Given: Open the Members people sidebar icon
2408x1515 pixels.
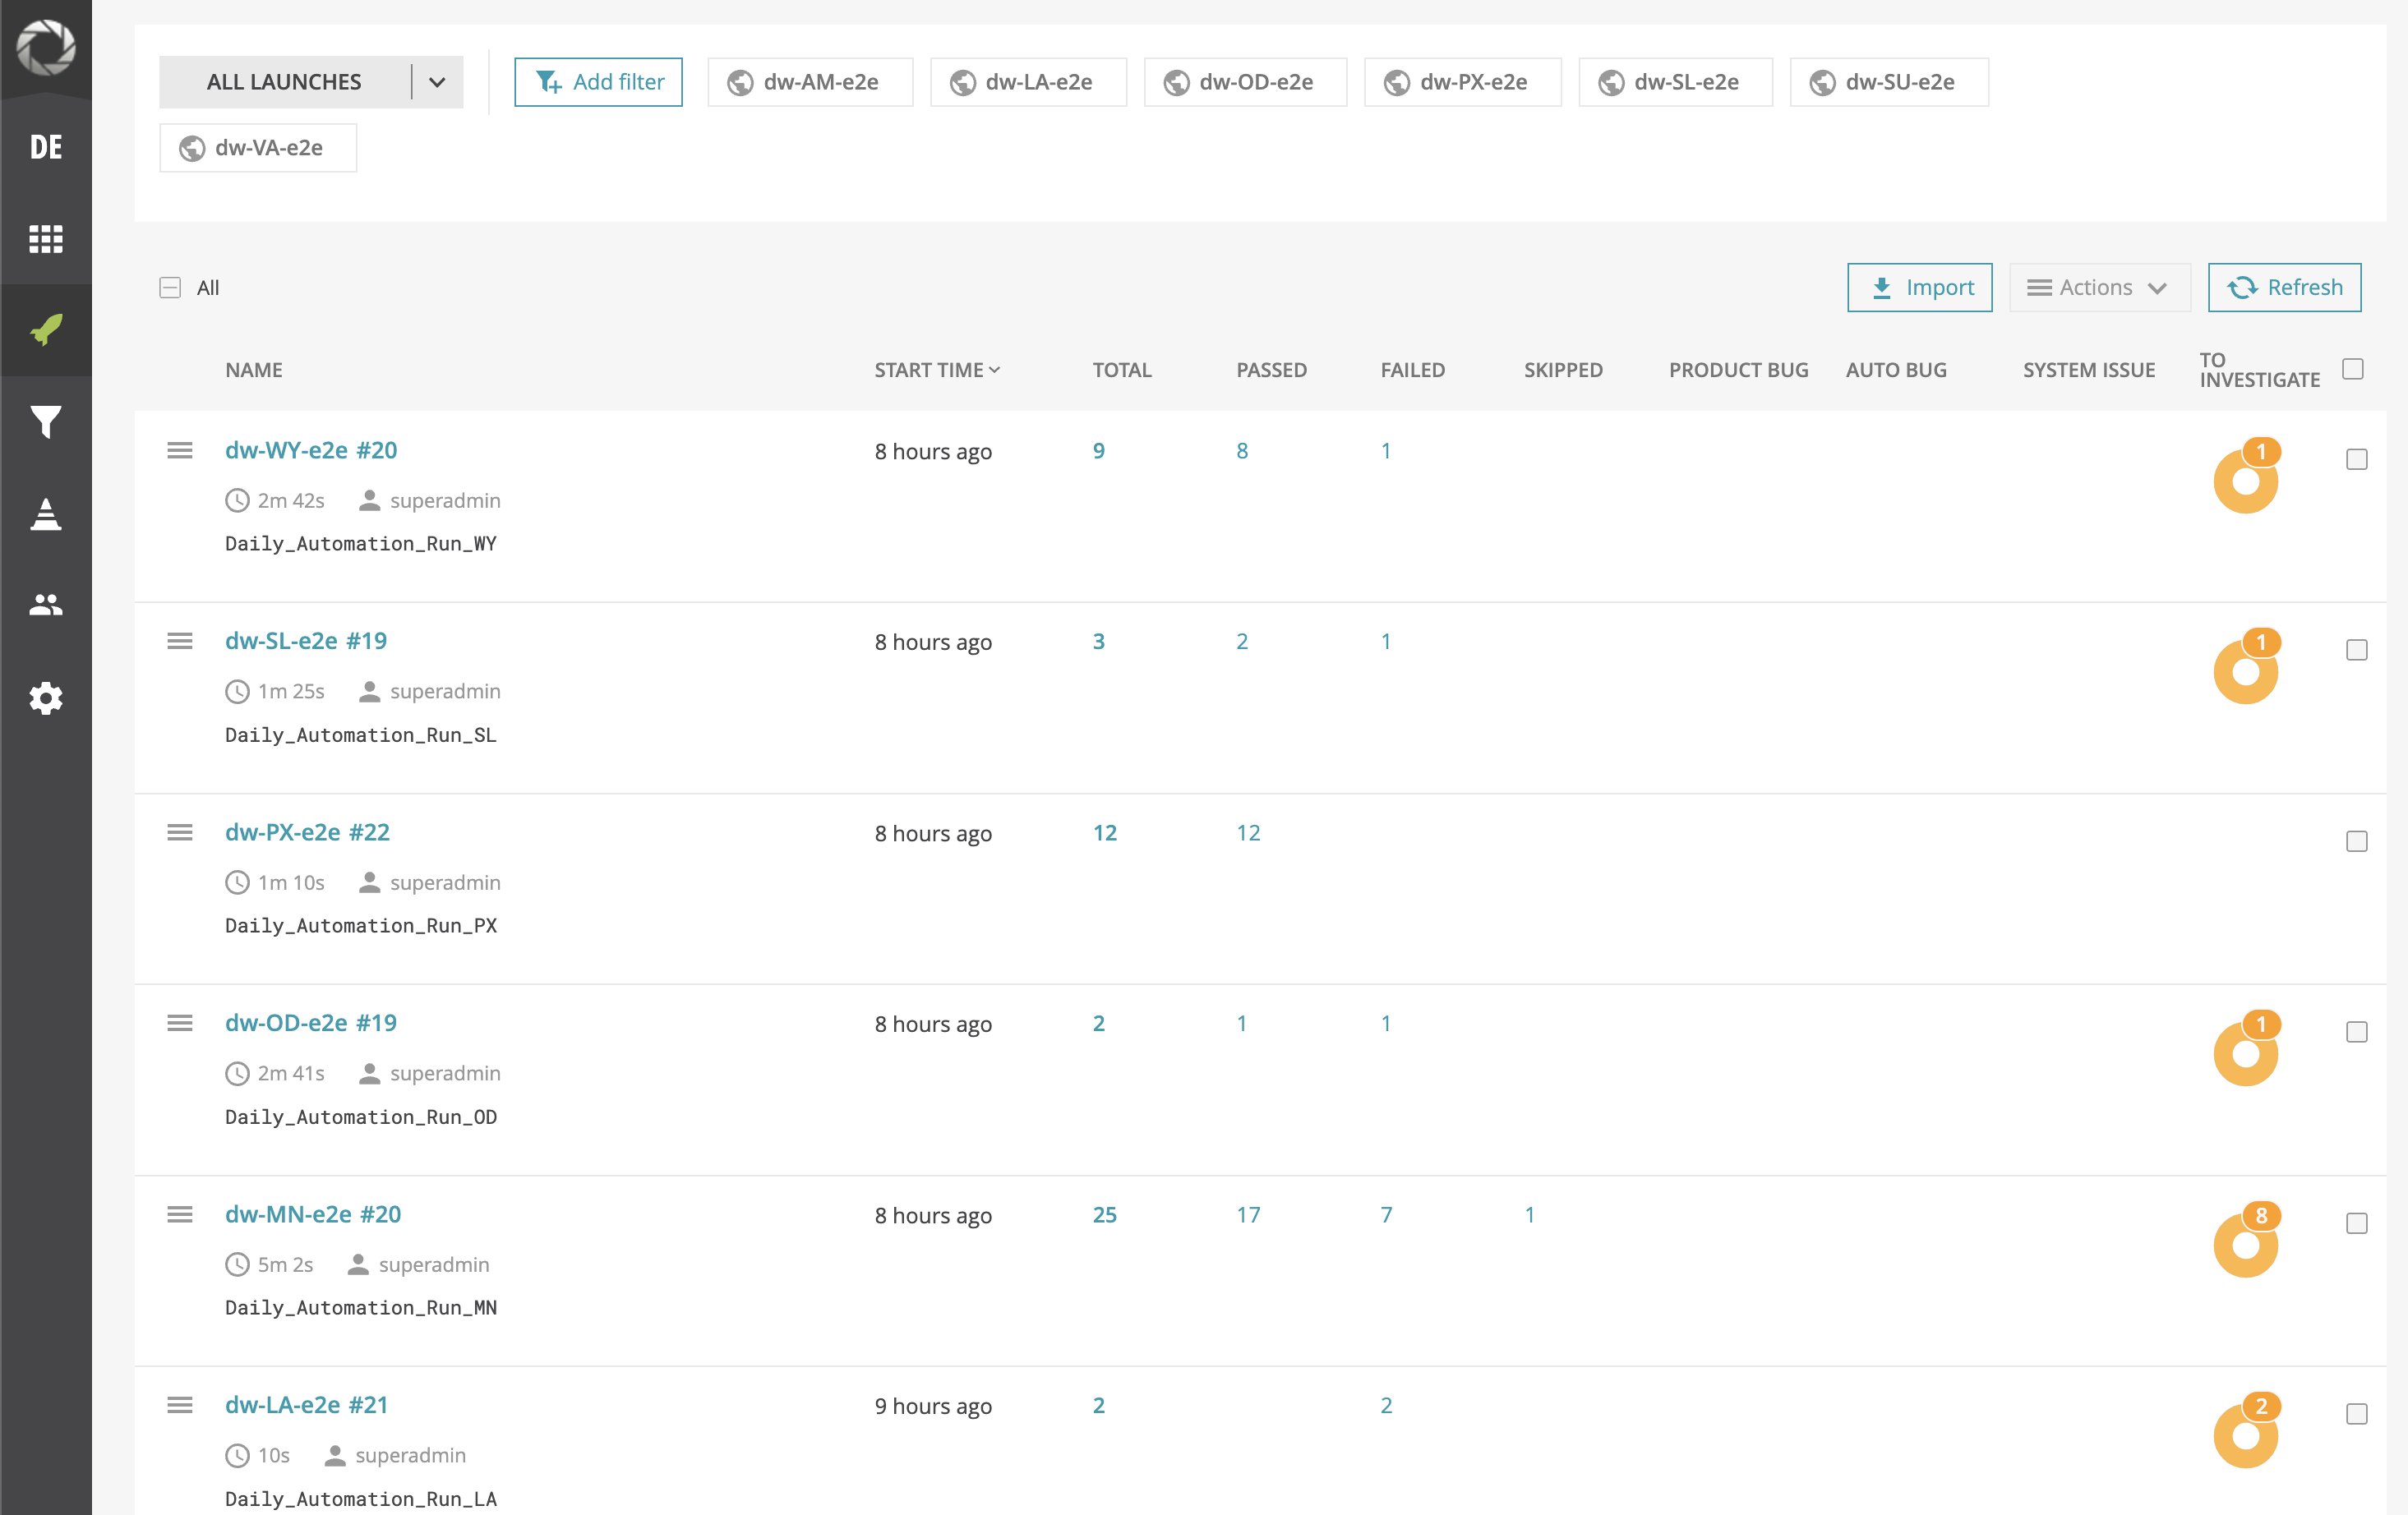Looking at the screenshot, I should point(46,604).
